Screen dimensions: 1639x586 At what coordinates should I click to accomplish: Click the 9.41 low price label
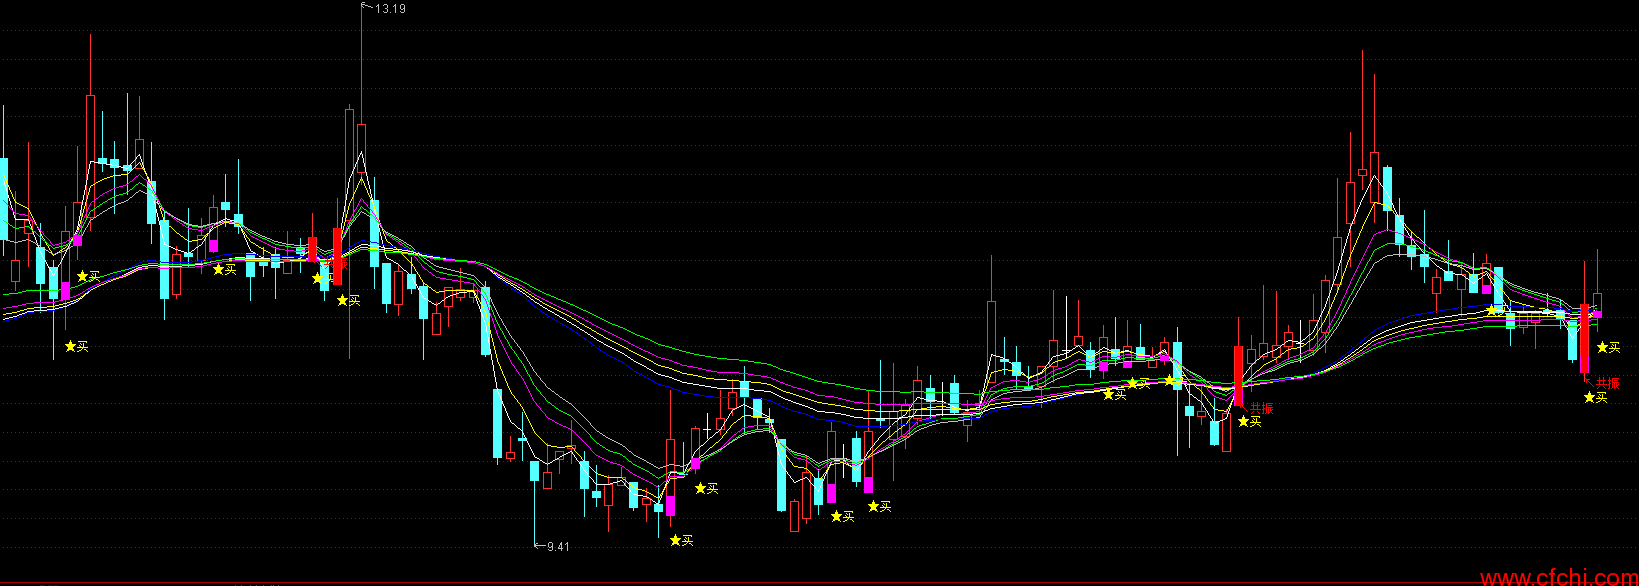pos(558,547)
